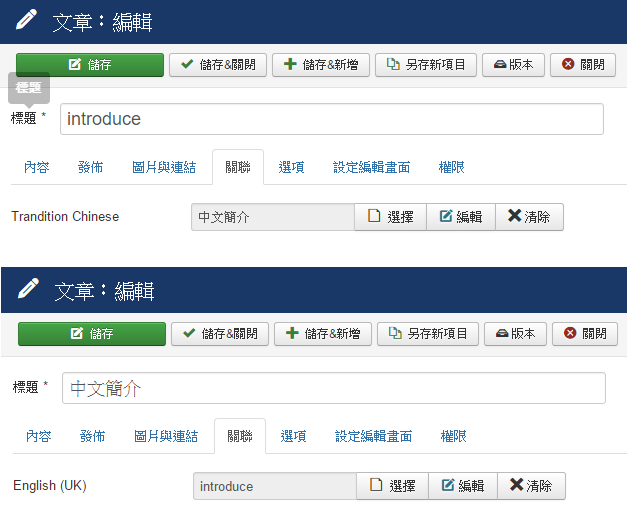This screenshot has width=627, height=524.
Task: Click the title field containing 'introduce'
Action: (x=331, y=119)
